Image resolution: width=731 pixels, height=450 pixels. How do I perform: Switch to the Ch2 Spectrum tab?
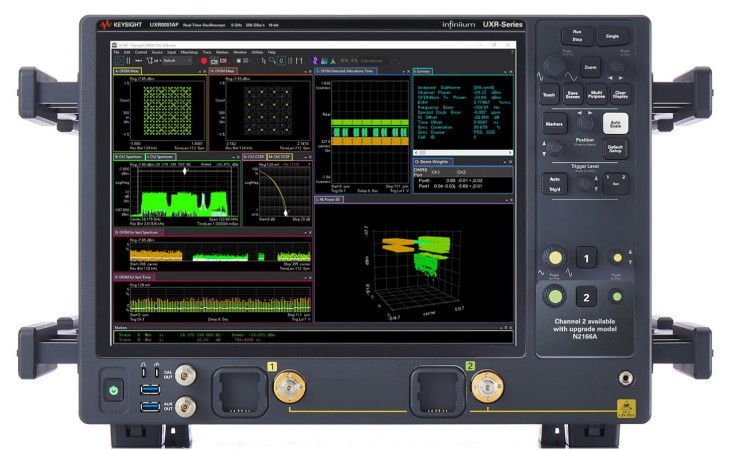[160, 157]
